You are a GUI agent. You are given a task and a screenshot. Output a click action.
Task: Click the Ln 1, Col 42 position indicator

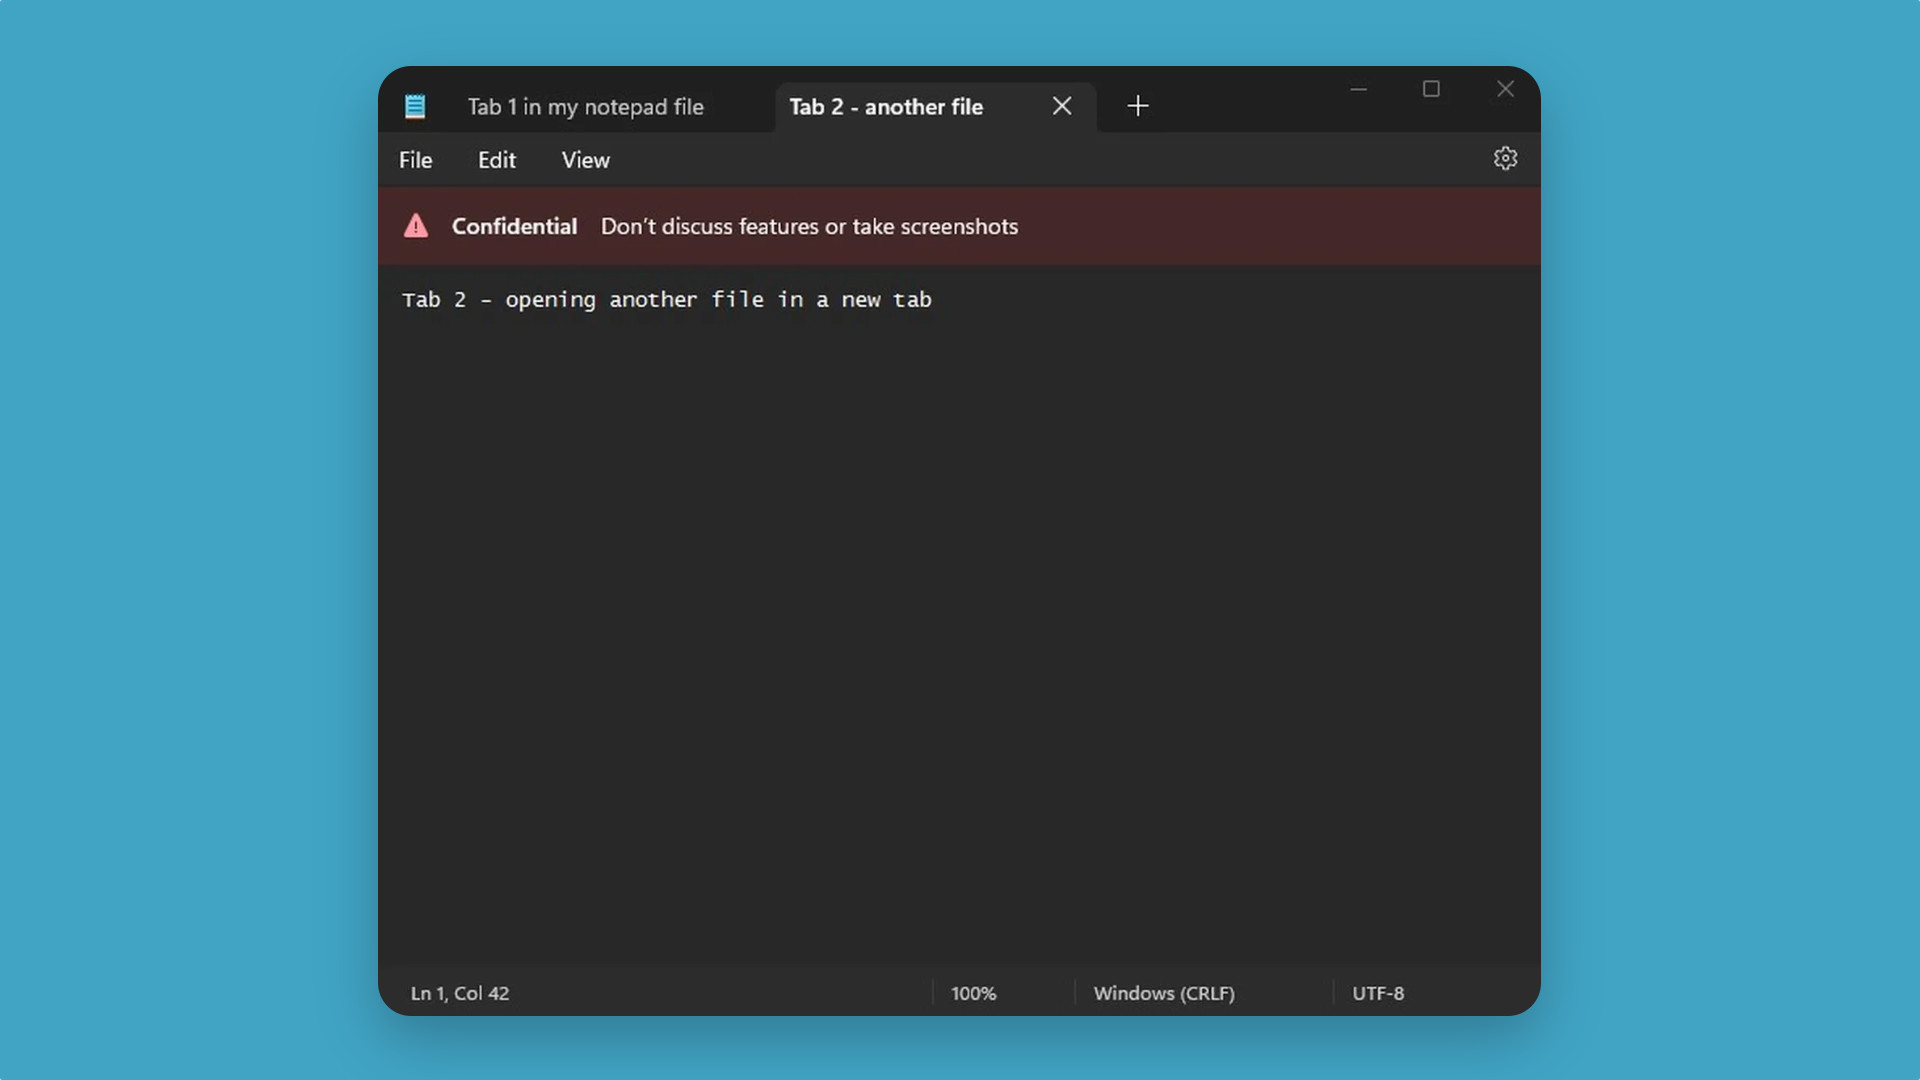click(459, 992)
